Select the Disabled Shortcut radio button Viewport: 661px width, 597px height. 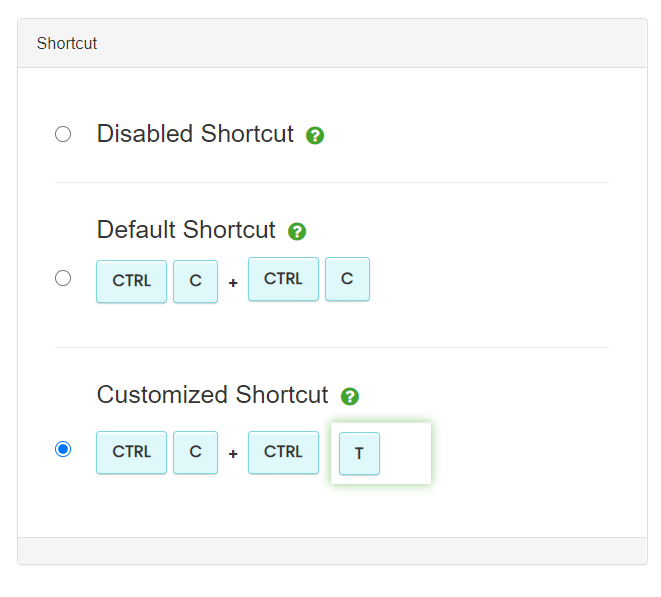[x=63, y=134]
